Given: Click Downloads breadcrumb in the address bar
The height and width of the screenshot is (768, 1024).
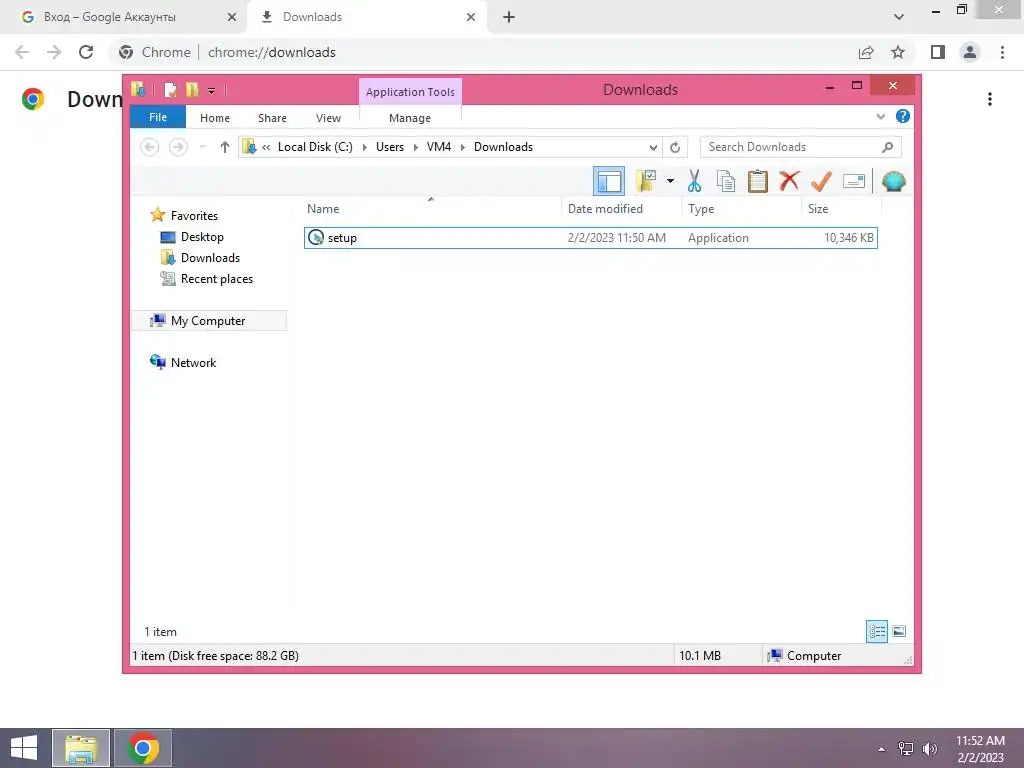Looking at the screenshot, I should click(504, 147).
